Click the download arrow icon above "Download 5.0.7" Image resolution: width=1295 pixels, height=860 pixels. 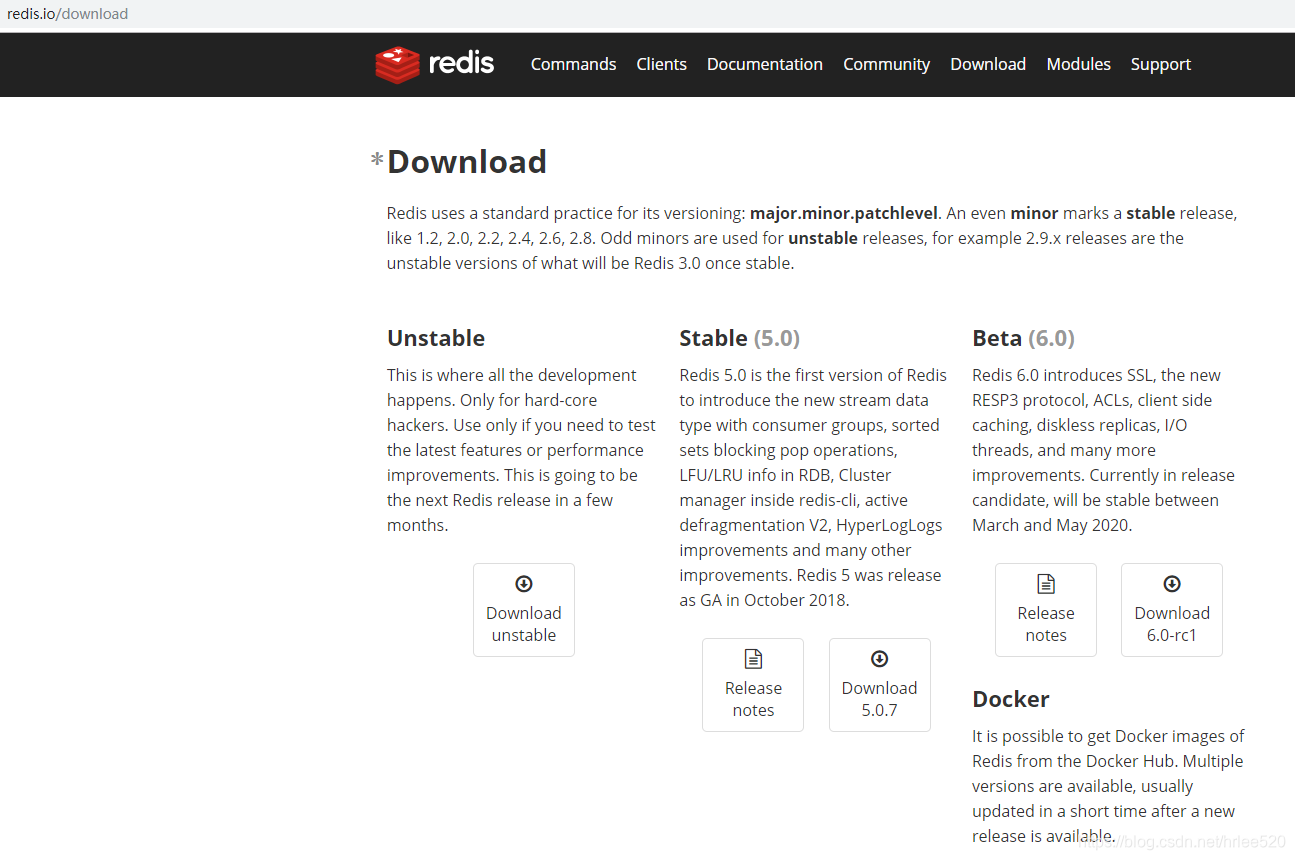click(x=880, y=659)
